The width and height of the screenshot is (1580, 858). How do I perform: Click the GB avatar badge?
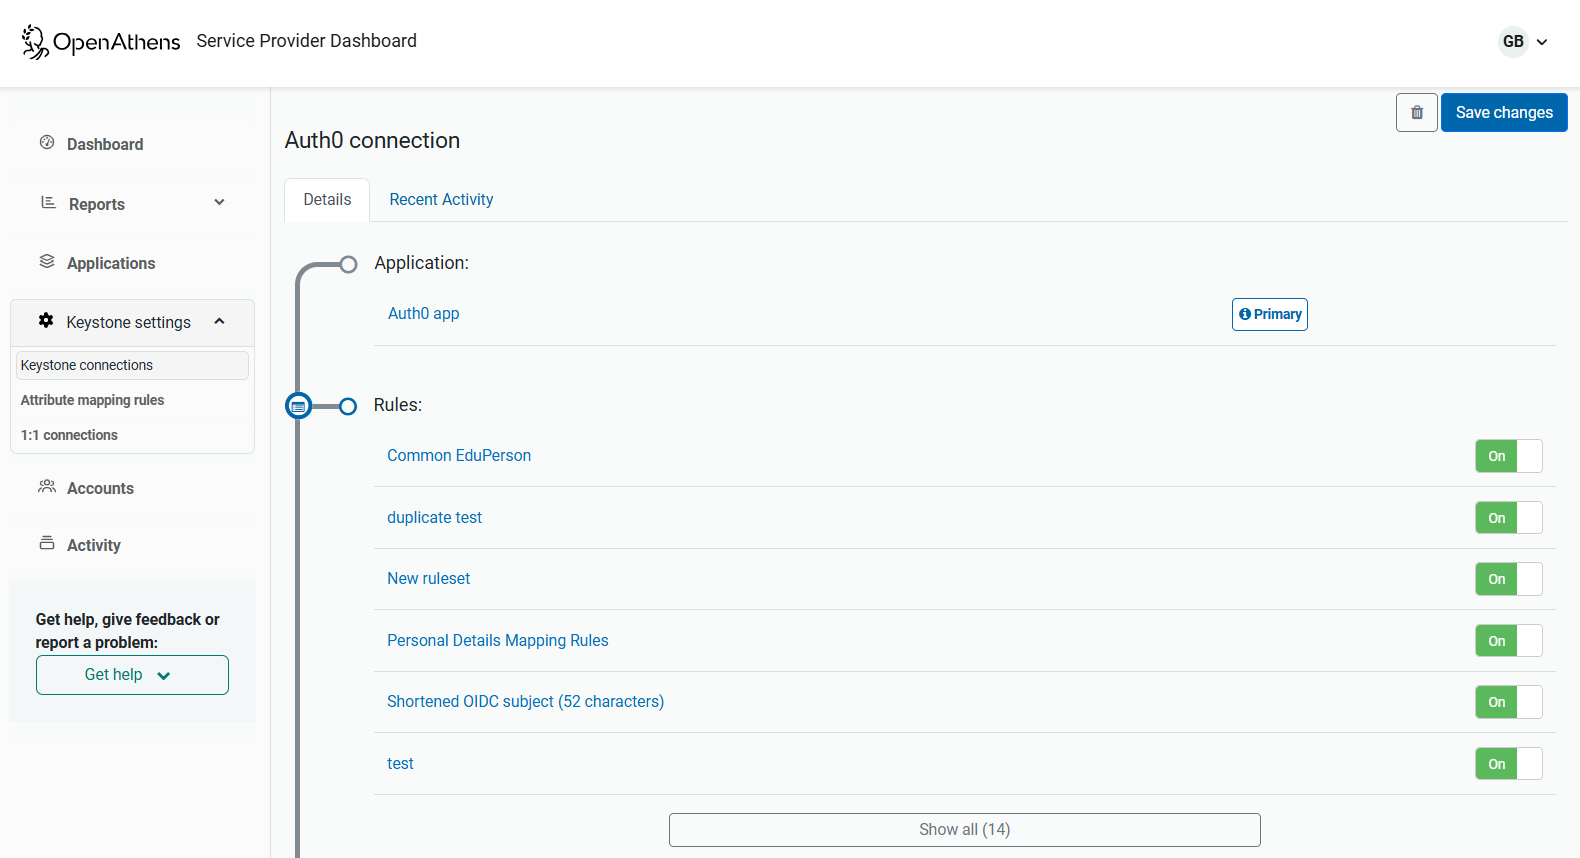pos(1513,41)
